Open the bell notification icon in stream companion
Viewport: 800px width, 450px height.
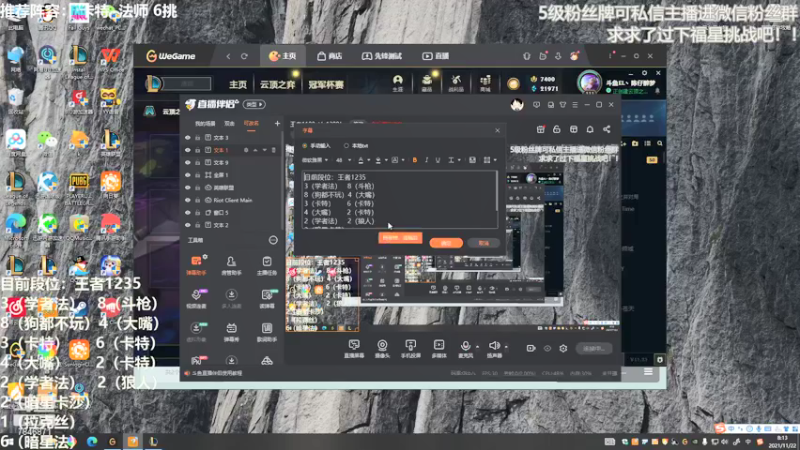coord(590,129)
